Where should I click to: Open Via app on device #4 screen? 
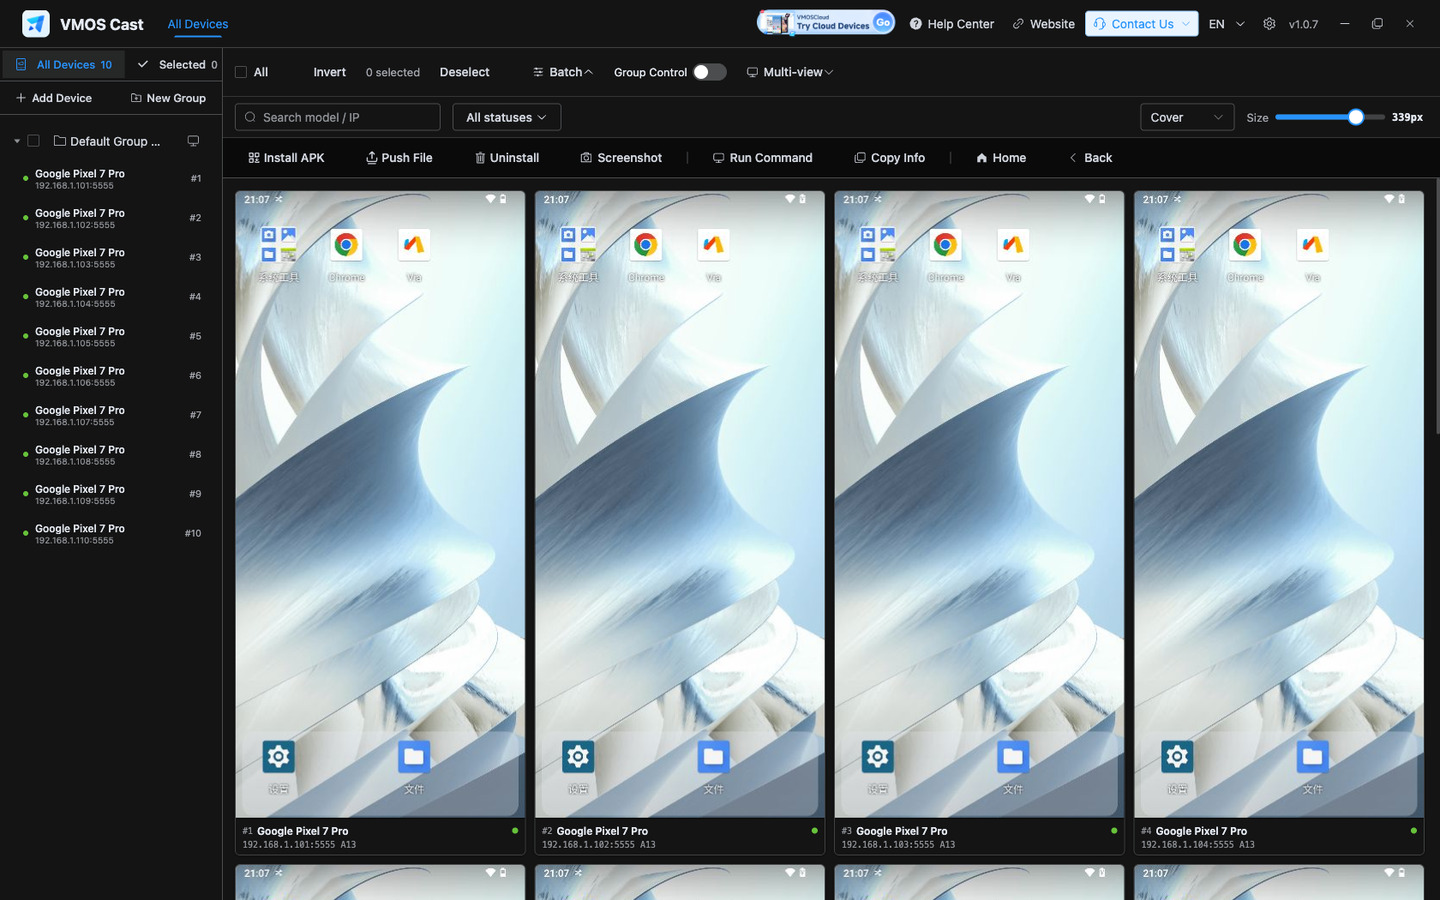(x=1312, y=245)
